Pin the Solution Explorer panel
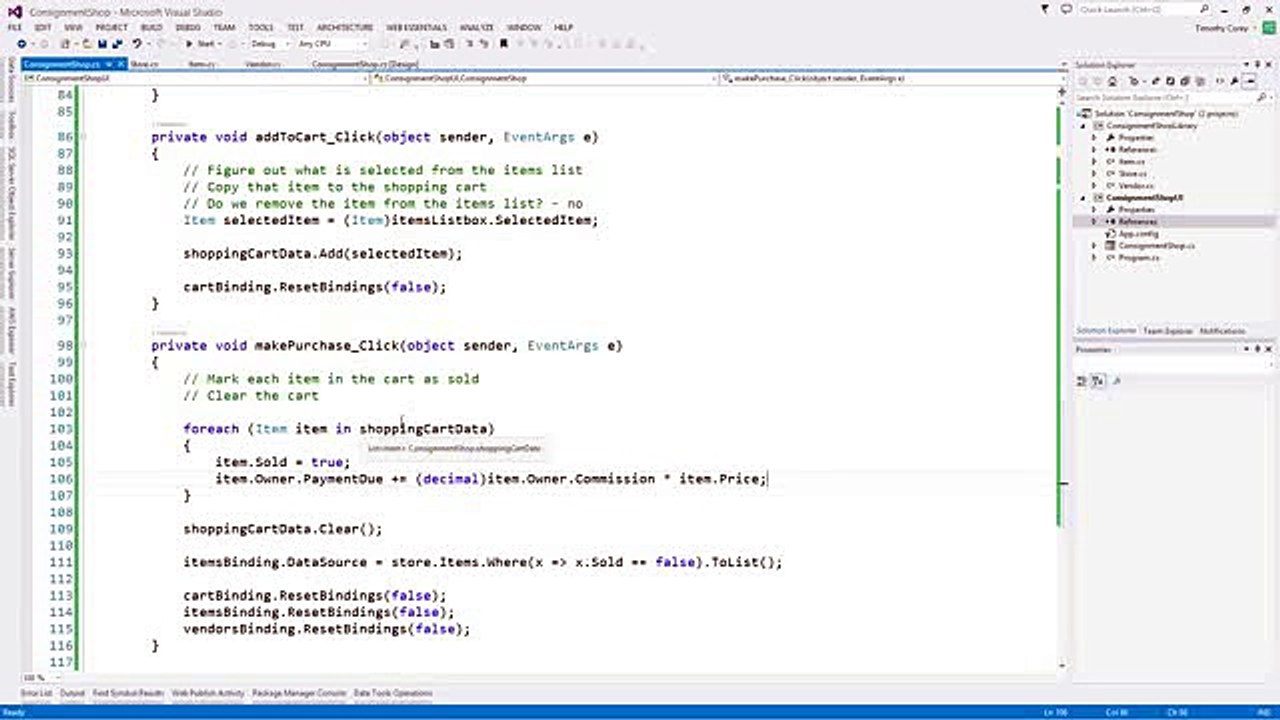The width and height of the screenshot is (1280, 720). click(1258, 65)
